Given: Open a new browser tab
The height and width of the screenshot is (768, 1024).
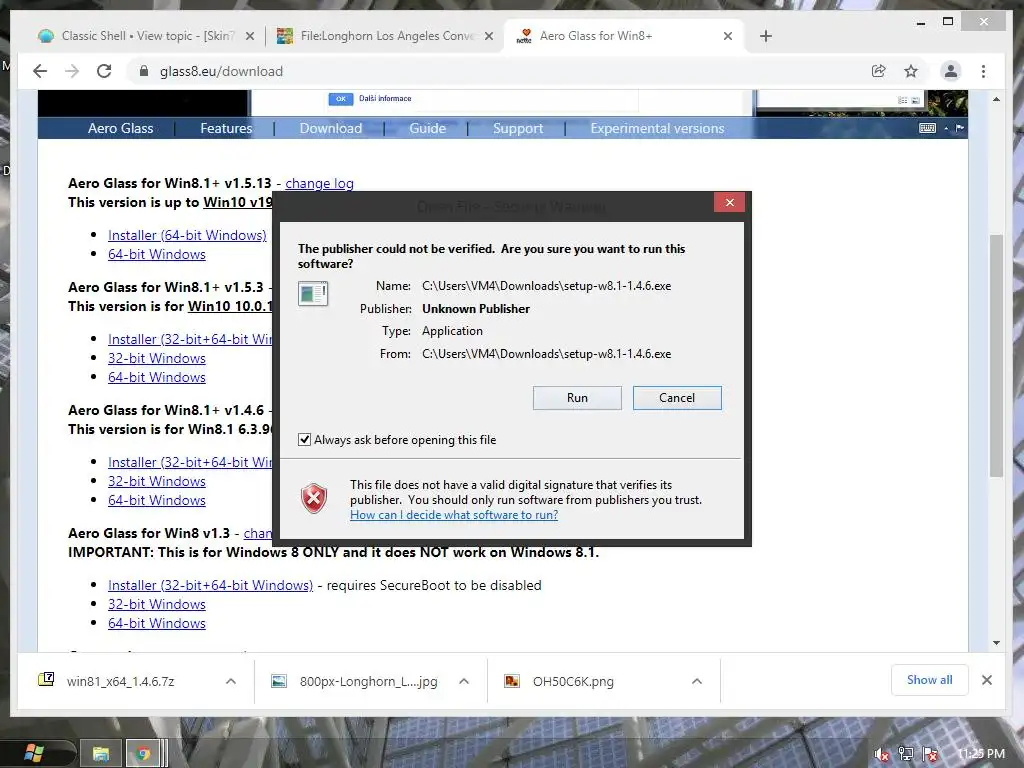Looking at the screenshot, I should tap(766, 36).
